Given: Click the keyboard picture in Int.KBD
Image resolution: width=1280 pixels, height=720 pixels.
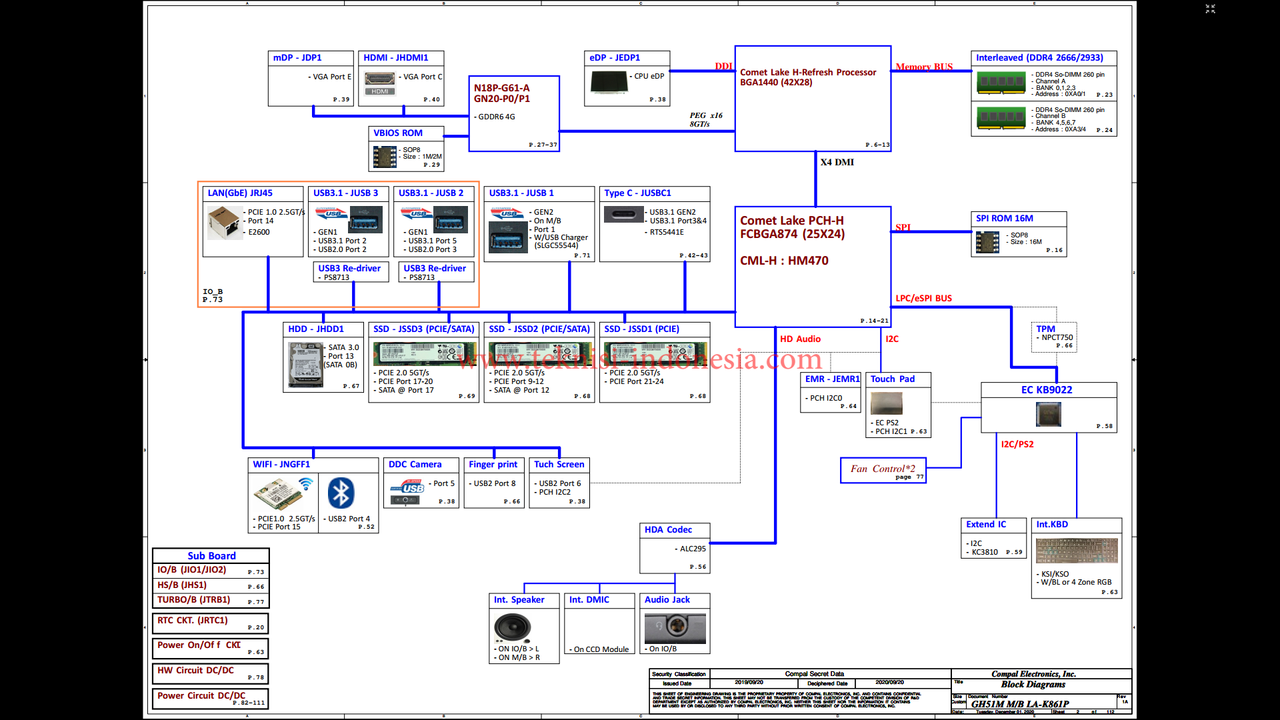Looking at the screenshot, I should tap(1076, 552).
